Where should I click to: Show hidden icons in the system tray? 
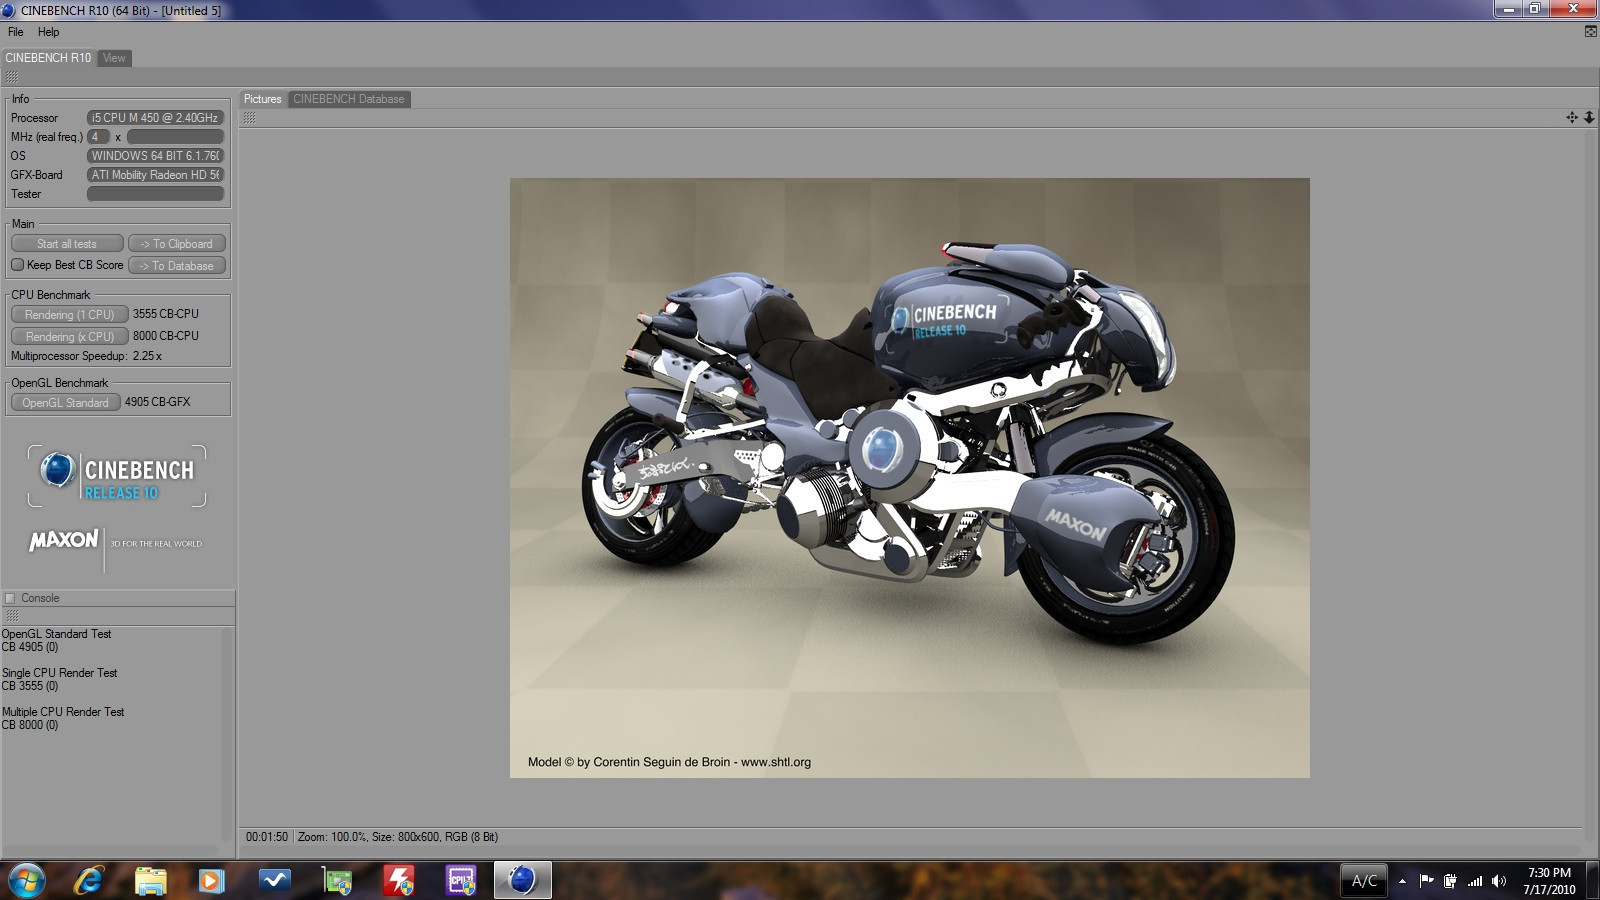pyautogui.click(x=1402, y=881)
